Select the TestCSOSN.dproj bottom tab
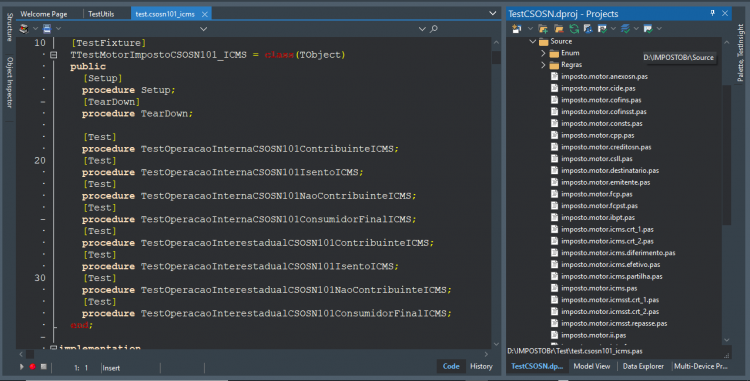The width and height of the screenshot is (750, 381). tap(537, 366)
